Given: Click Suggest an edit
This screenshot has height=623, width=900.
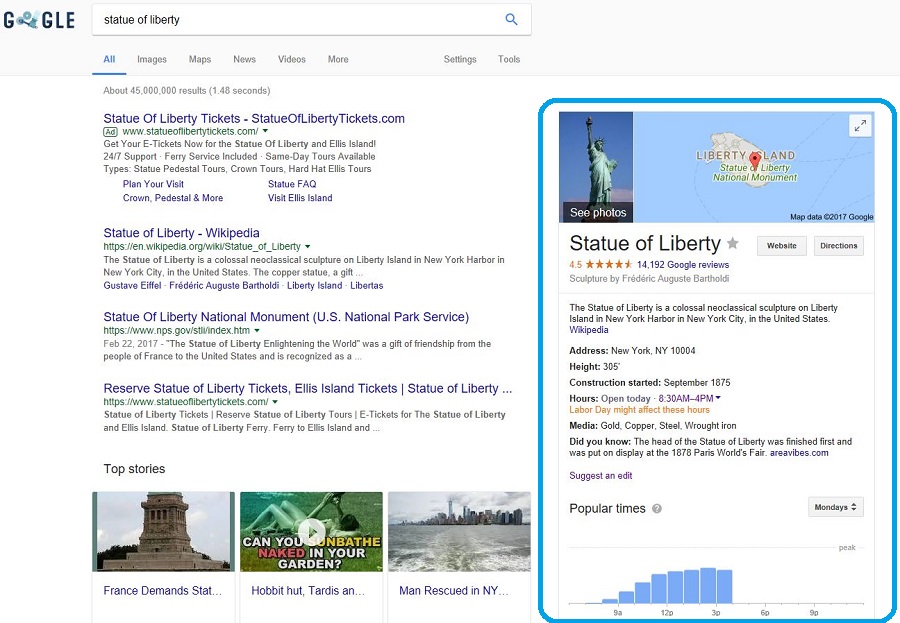Looking at the screenshot, I should [x=600, y=475].
